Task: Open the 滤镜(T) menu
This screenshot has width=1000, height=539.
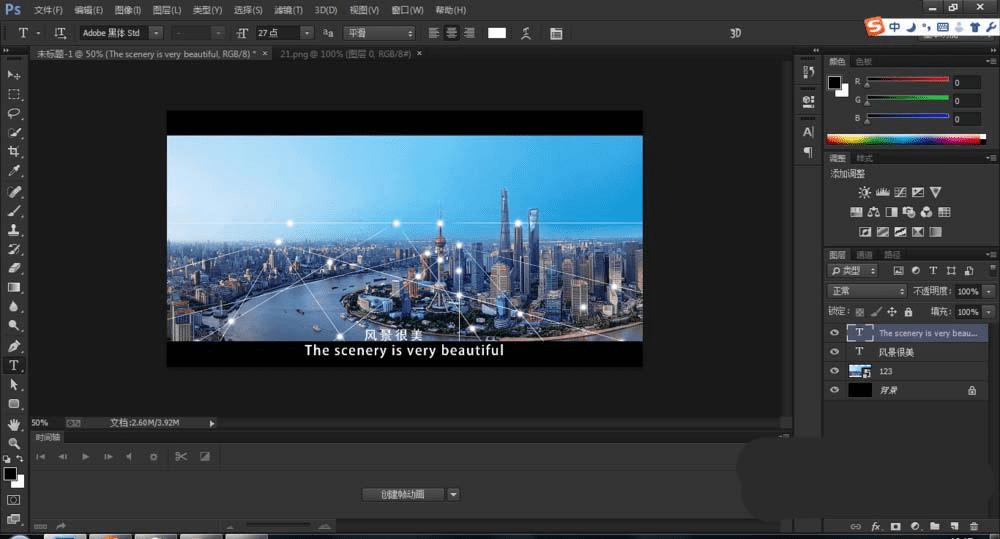Action: [x=287, y=10]
